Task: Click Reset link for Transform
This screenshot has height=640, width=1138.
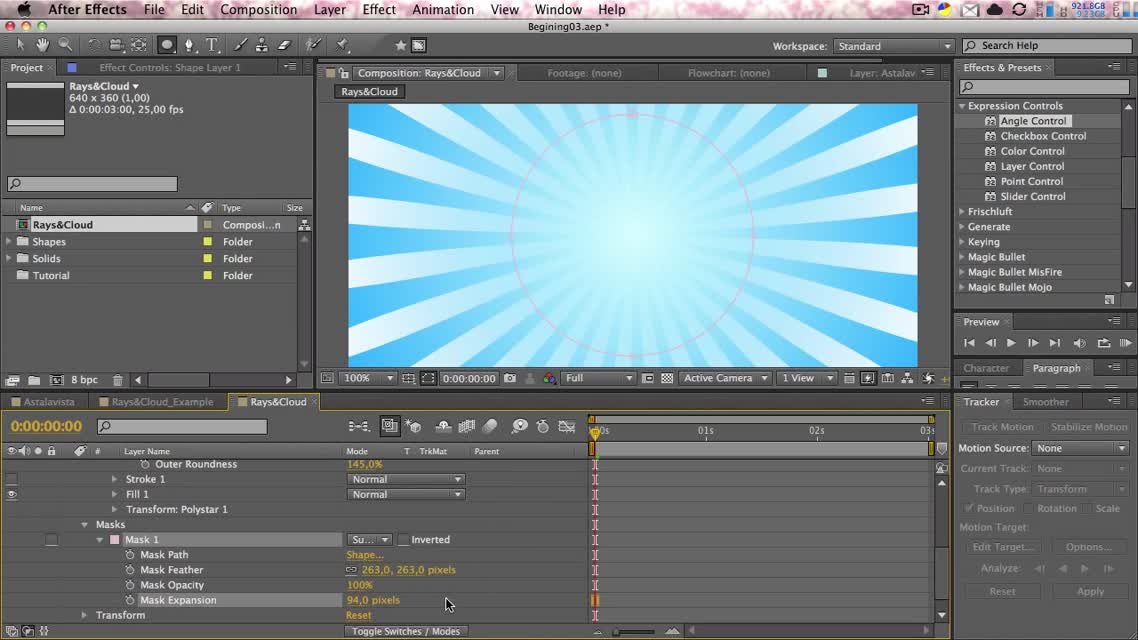Action: pos(359,615)
